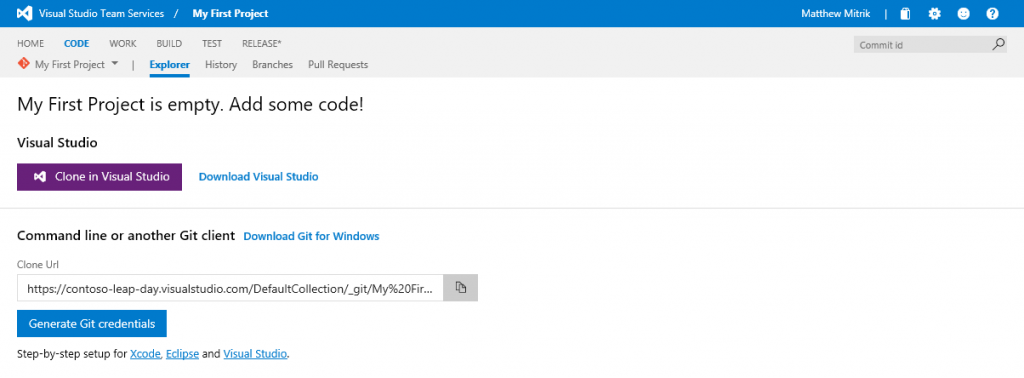This screenshot has height=378, width=1024.
Task: Click the Git repository icon beside My First Project
Action: tap(24, 63)
